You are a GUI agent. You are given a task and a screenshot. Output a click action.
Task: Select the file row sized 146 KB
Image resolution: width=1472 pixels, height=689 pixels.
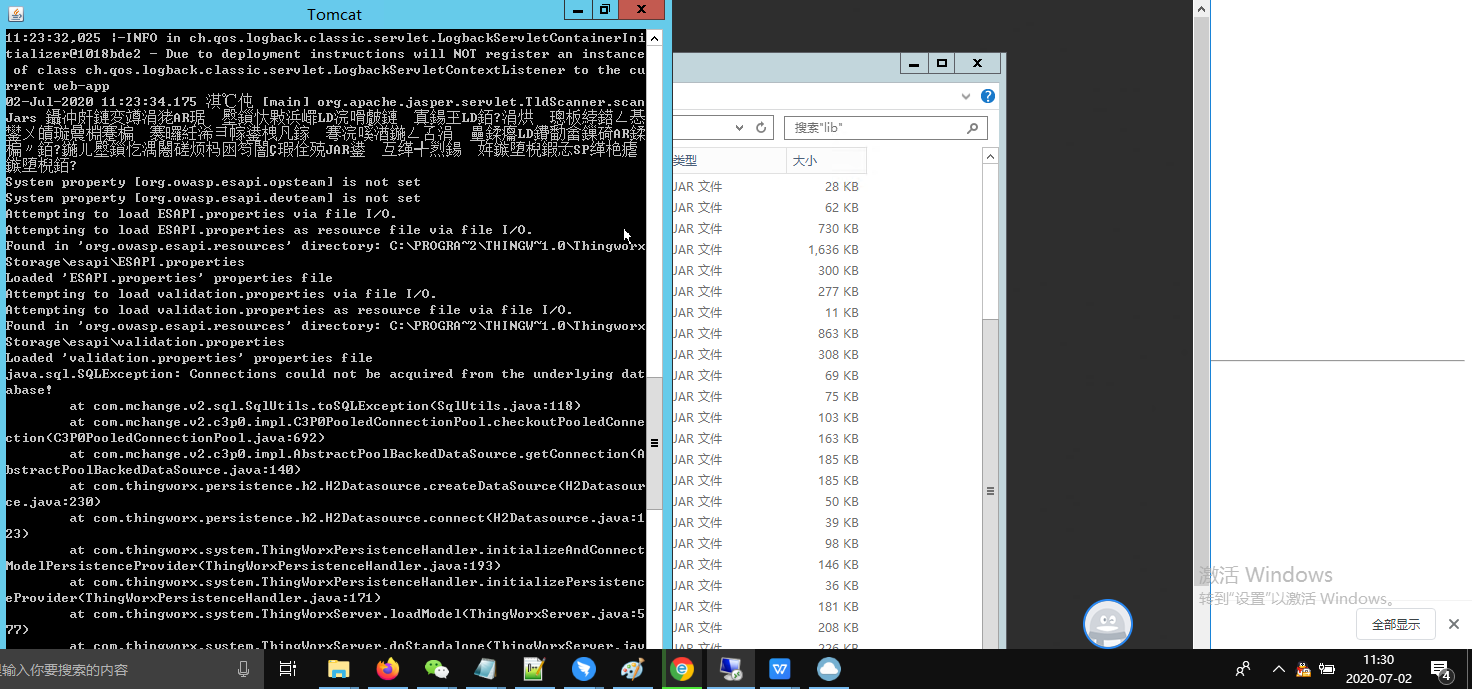point(769,565)
